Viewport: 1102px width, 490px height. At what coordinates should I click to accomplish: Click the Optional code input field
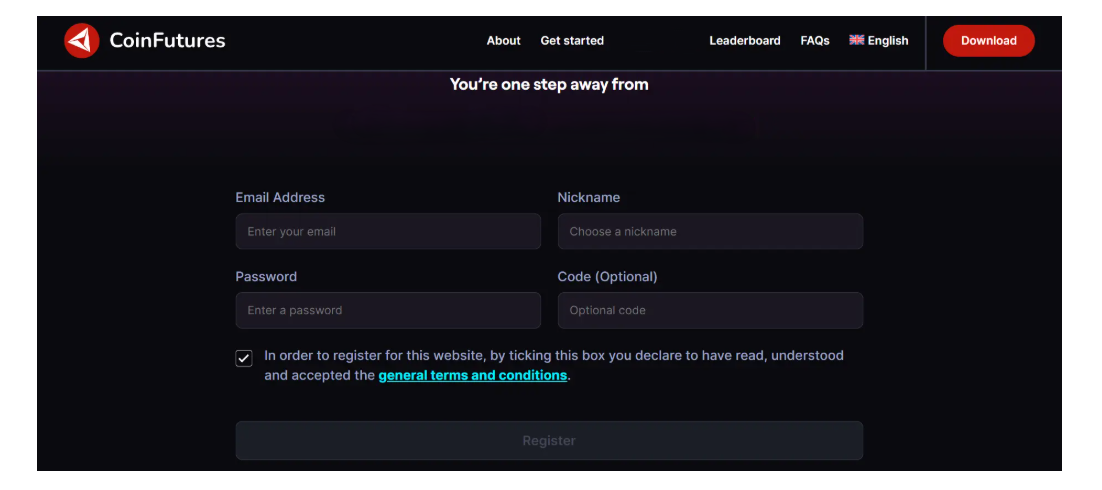(x=710, y=310)
